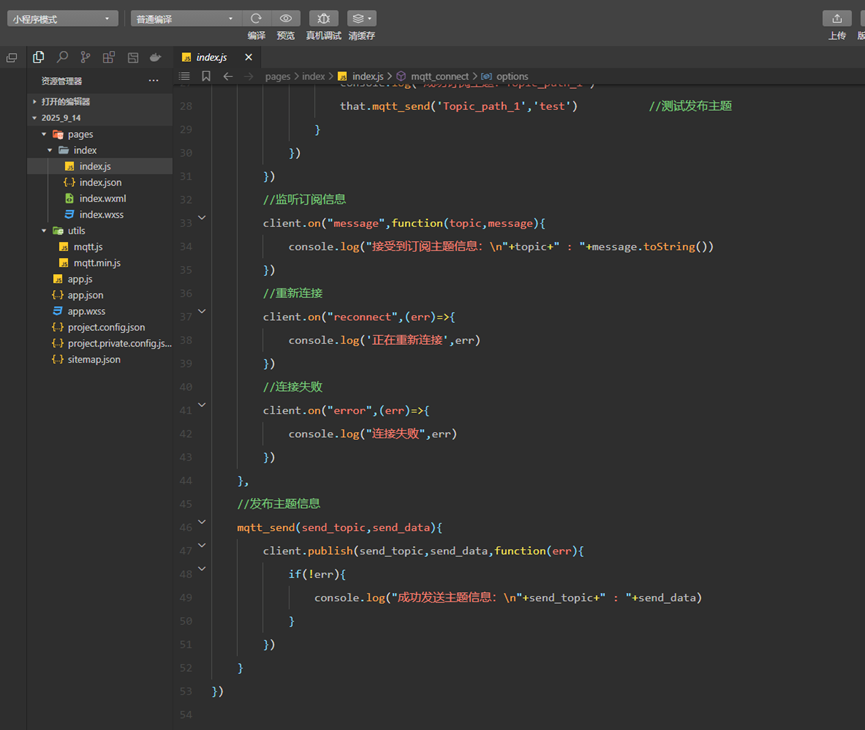Click the back arrow in editor navigation
The image size is (865, 730).
pyautogui.click(x=228, y=76)
